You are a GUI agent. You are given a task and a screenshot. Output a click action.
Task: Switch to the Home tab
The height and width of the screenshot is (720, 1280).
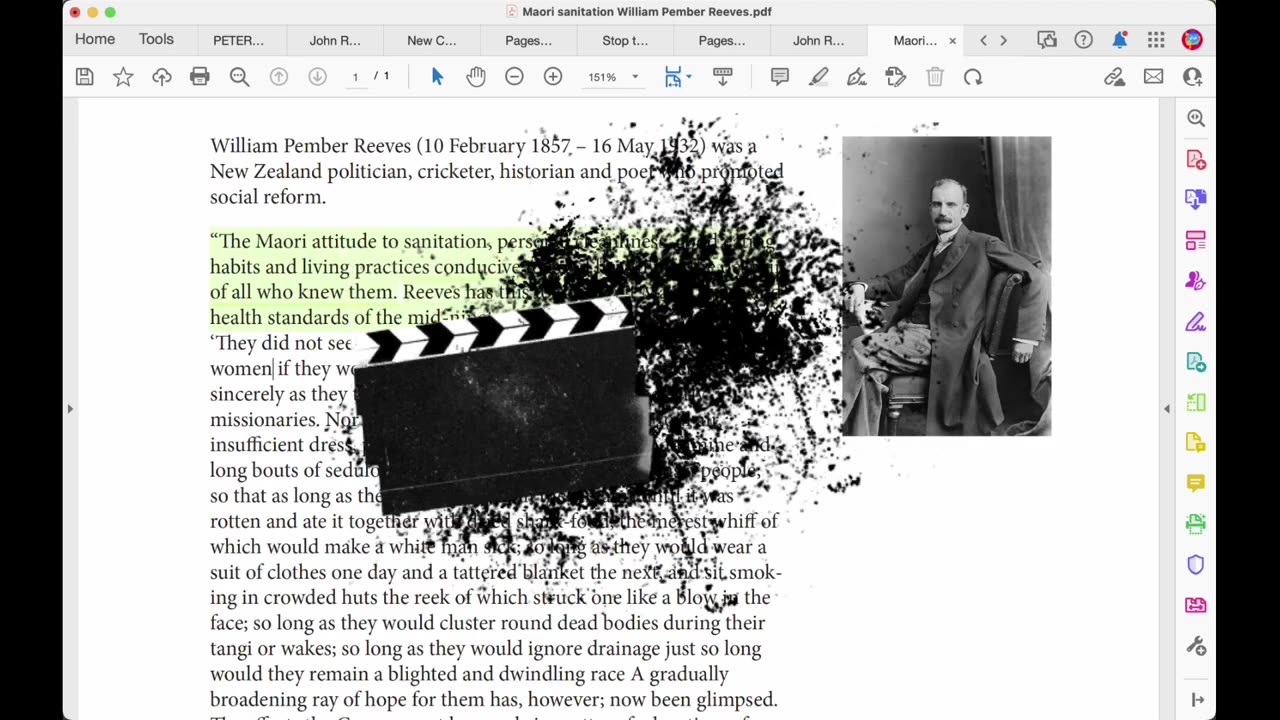click(x=95, y=39)
